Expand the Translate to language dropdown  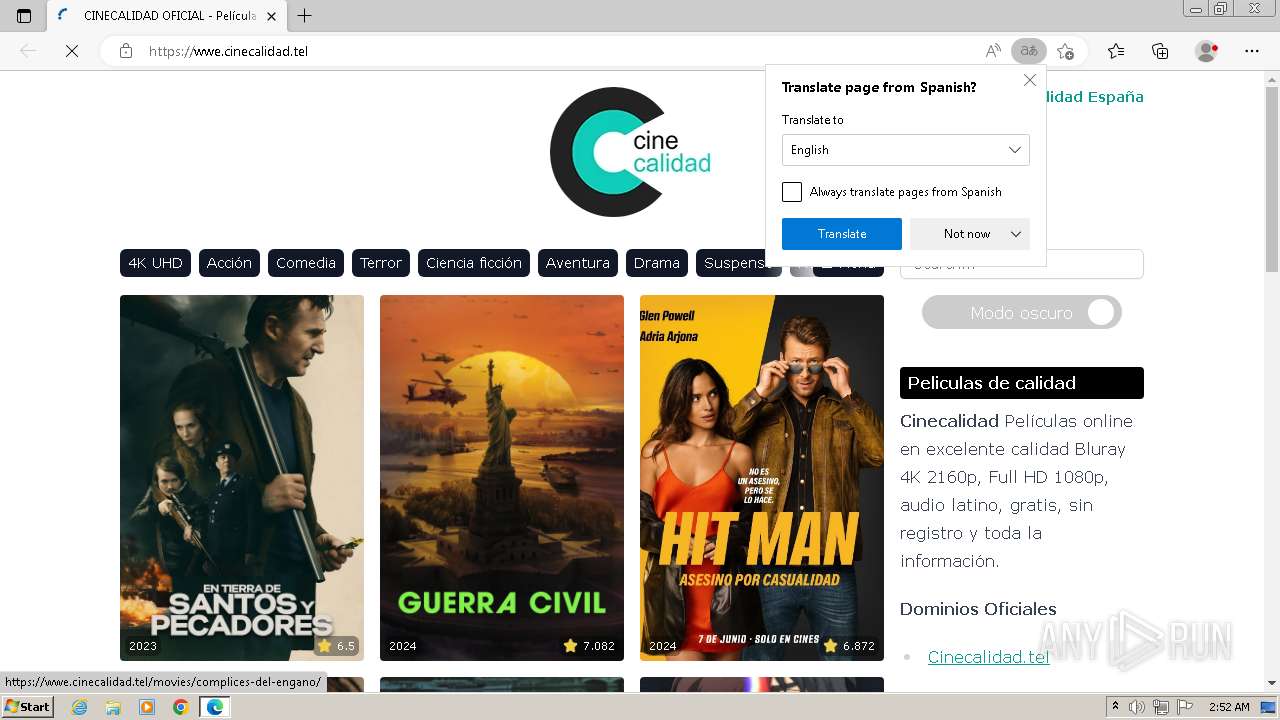tap(906, 150)
